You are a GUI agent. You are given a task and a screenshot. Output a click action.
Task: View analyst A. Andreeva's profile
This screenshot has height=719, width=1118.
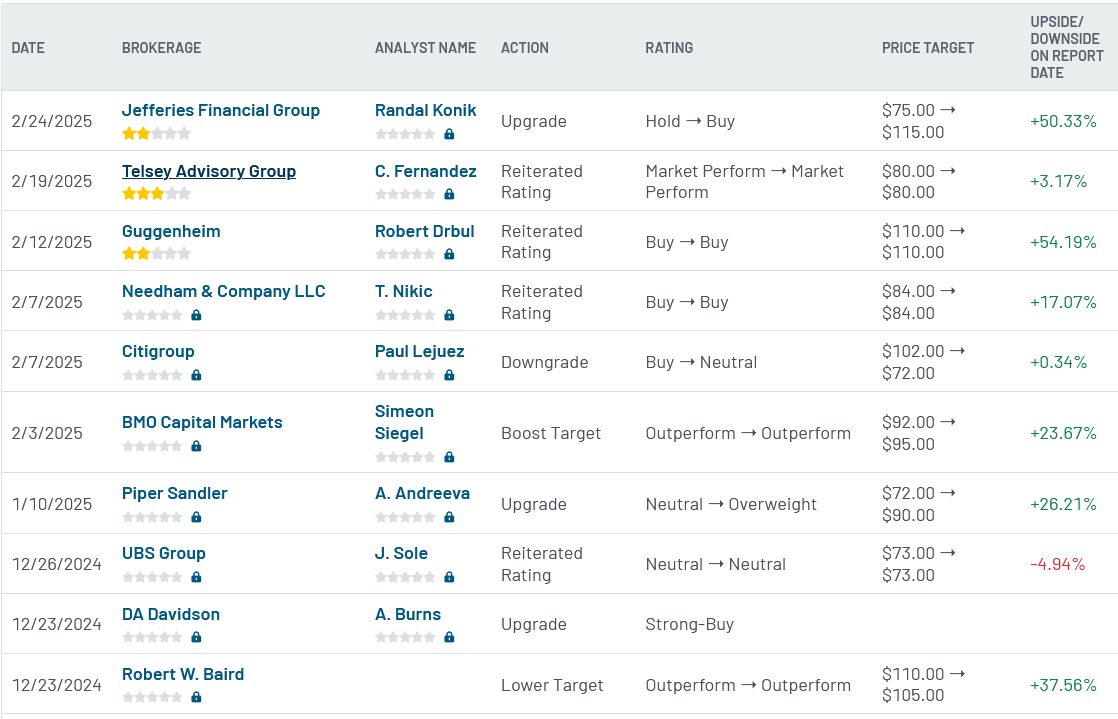click(422, 493)
